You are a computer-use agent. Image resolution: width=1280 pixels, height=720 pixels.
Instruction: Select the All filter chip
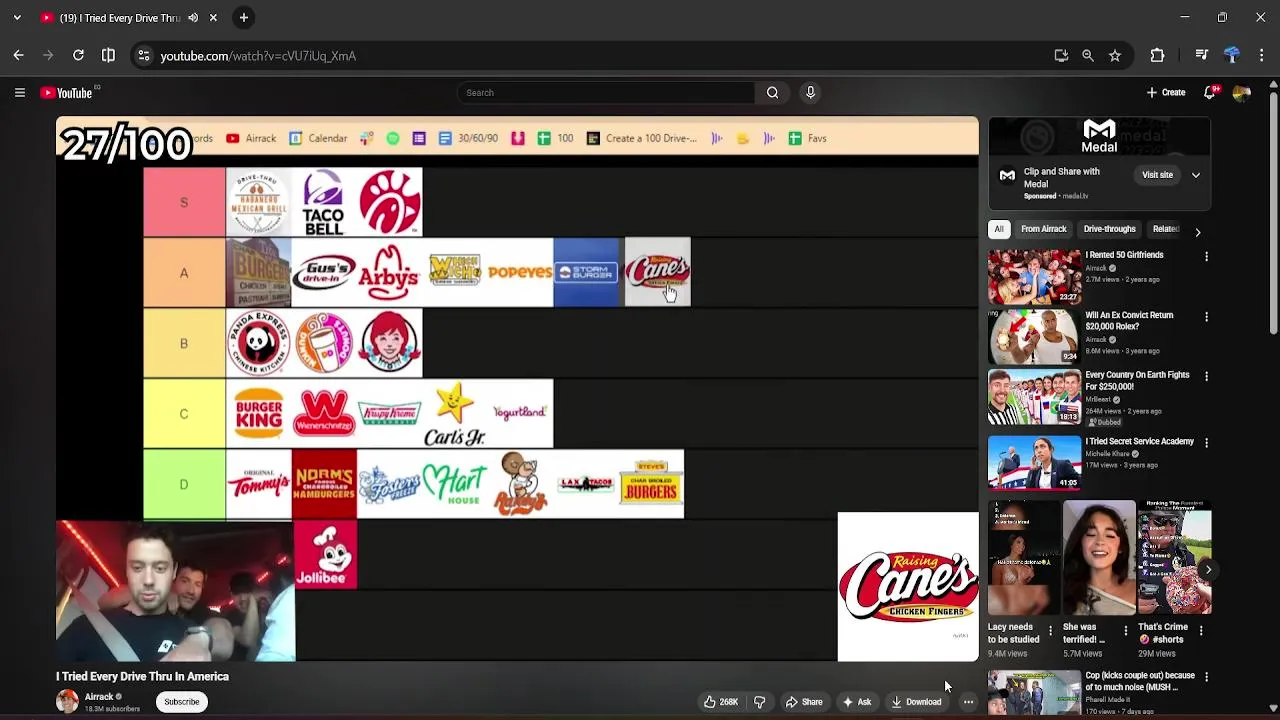(999, 229)
